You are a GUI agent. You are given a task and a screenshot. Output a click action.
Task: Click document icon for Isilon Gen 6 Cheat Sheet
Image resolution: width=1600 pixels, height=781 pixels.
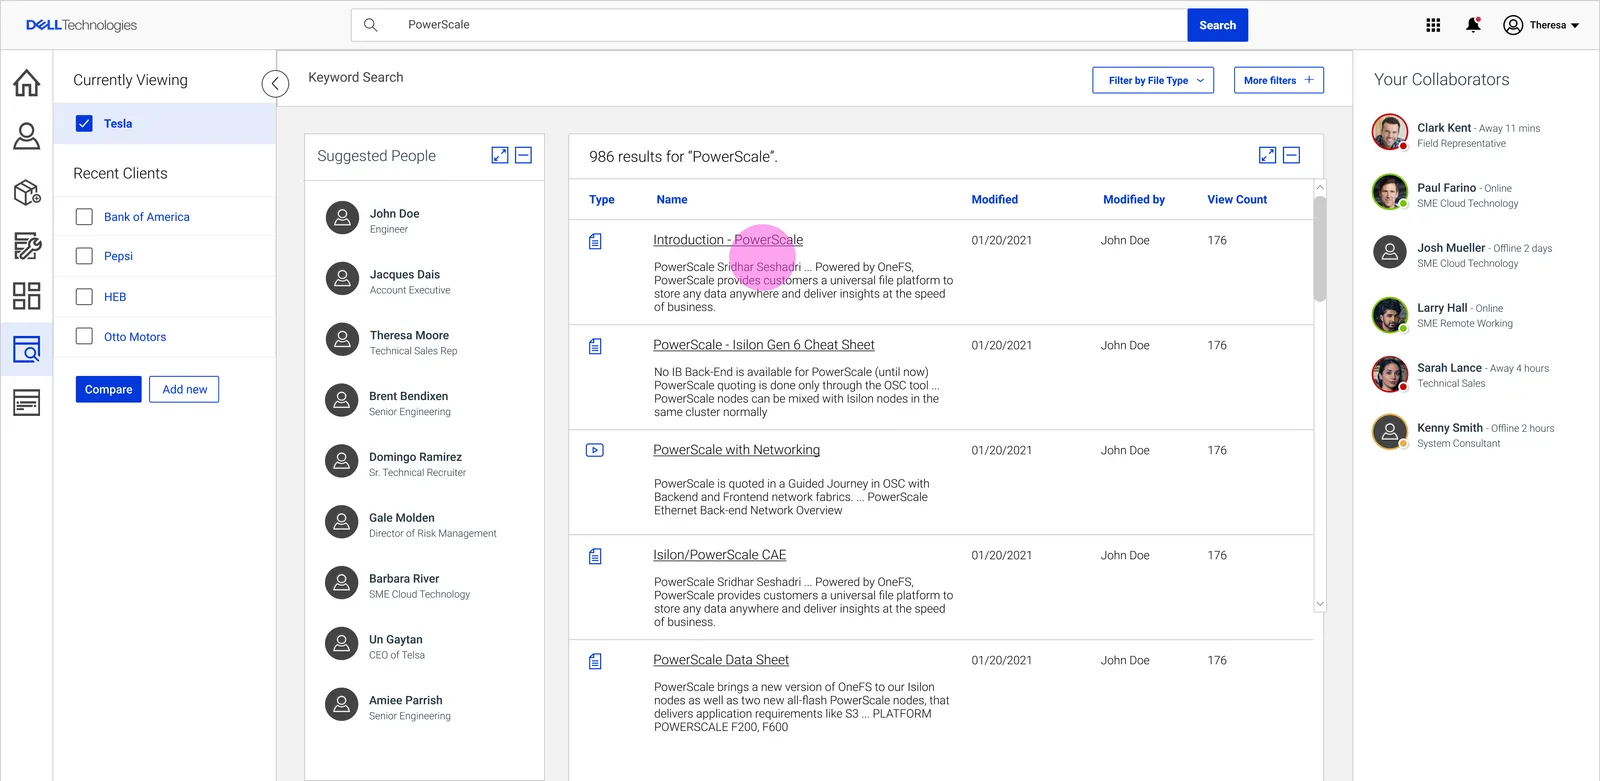pyautogui.click(x=595, y=346)
